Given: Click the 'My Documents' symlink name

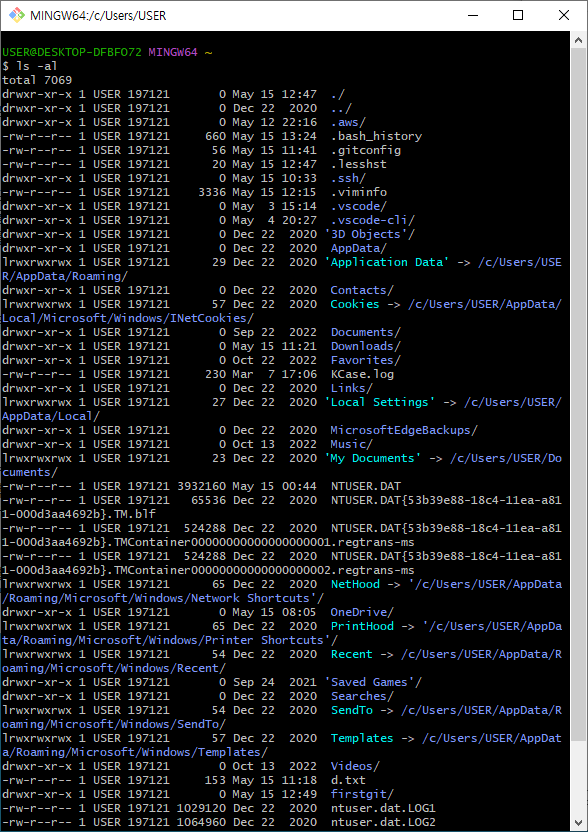Looking at the screenshot, I should point(373,458).
